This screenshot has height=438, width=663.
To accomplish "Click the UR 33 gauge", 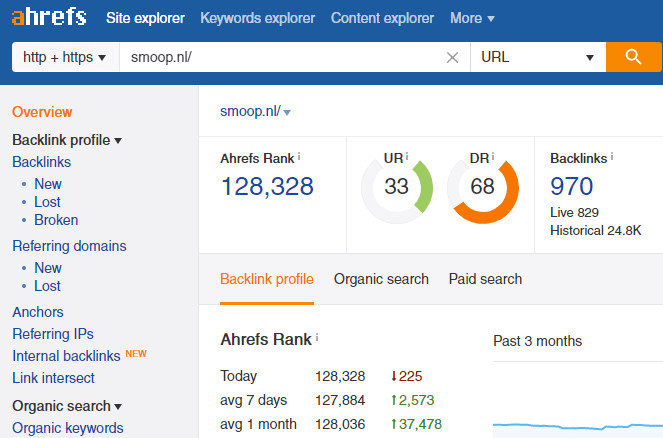I will 397,187.
